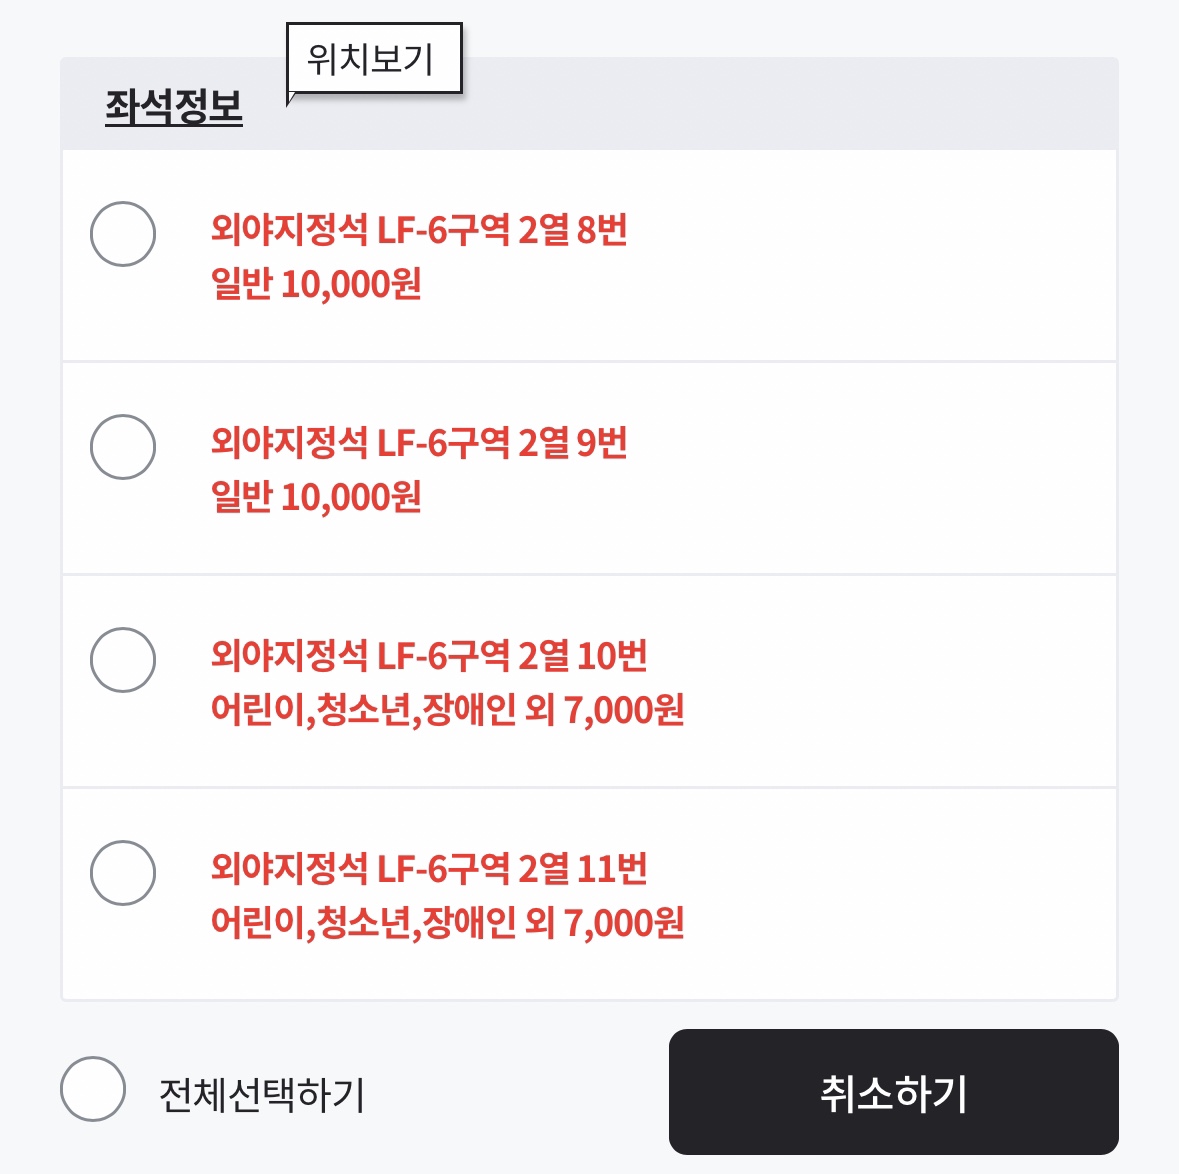Viewport: 1179px width, 1174px height.
Task: Click the text 외야지정석 LF-6구역 2열 8번
Action: point(418,230)
